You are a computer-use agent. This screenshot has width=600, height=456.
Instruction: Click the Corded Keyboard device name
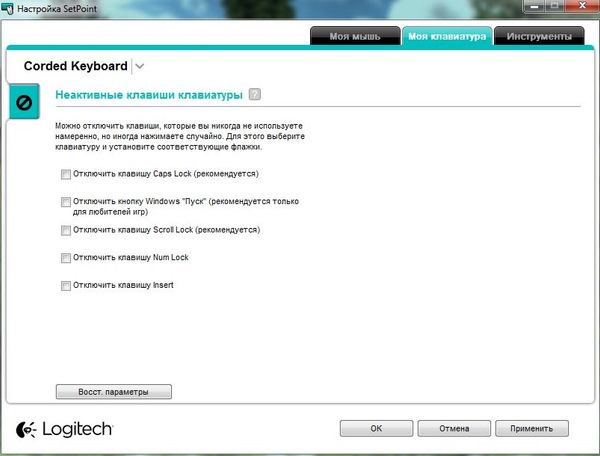point(75,66)
